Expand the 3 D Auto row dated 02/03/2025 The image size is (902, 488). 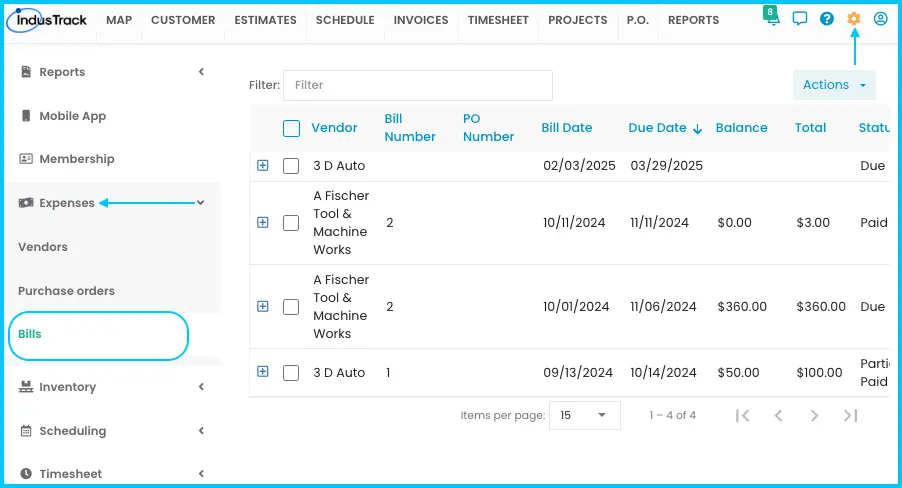[263, 166]
